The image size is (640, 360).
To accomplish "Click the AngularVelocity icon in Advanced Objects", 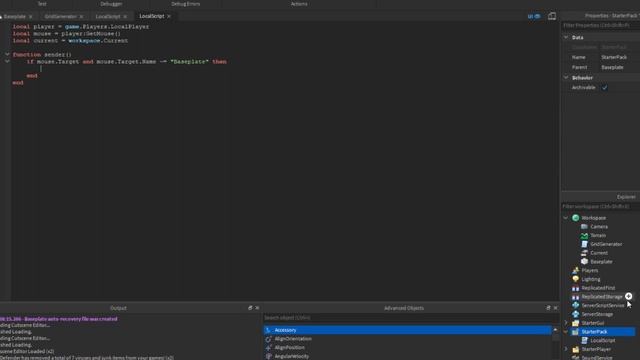I will pos(268,356).
